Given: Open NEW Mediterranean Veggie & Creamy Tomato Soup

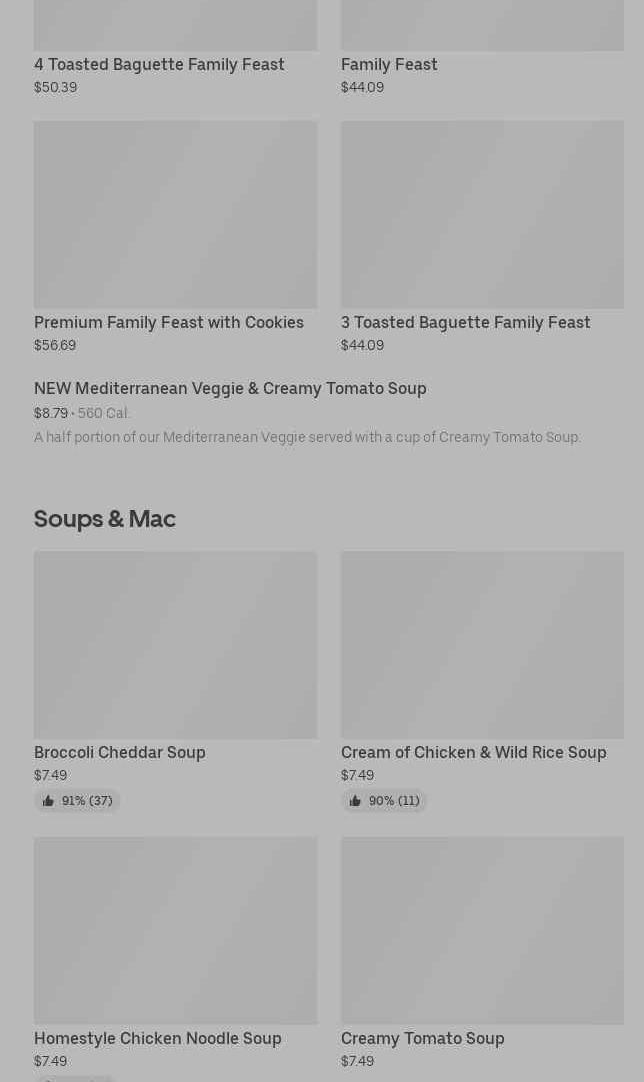Looking at the screenshot, I should click(230, 388).
